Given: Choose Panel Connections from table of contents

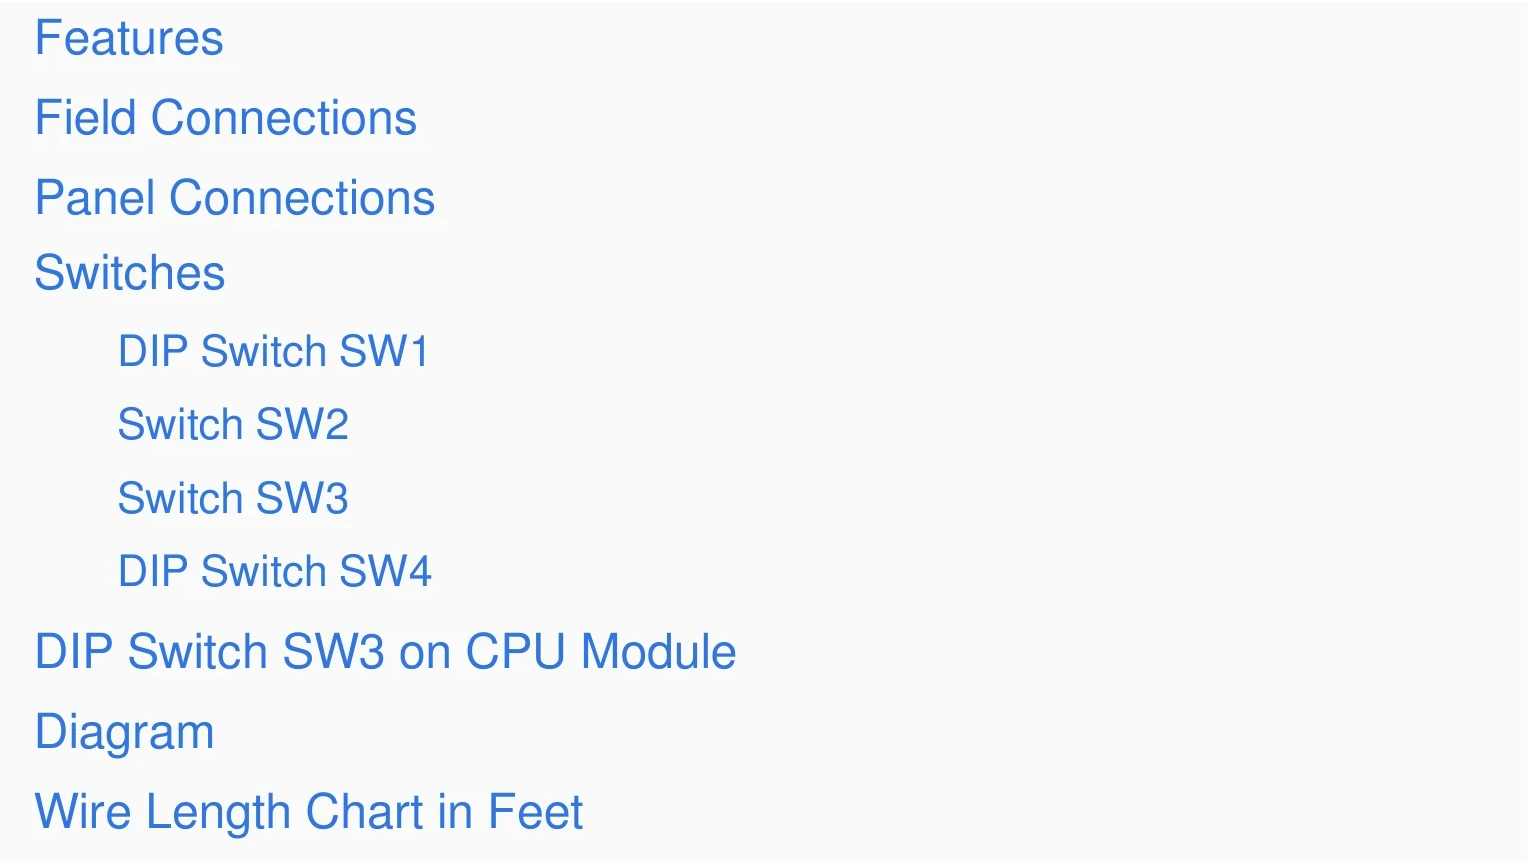Looking at the screenshot, I should pyautogui.click(x=235, y=198).
